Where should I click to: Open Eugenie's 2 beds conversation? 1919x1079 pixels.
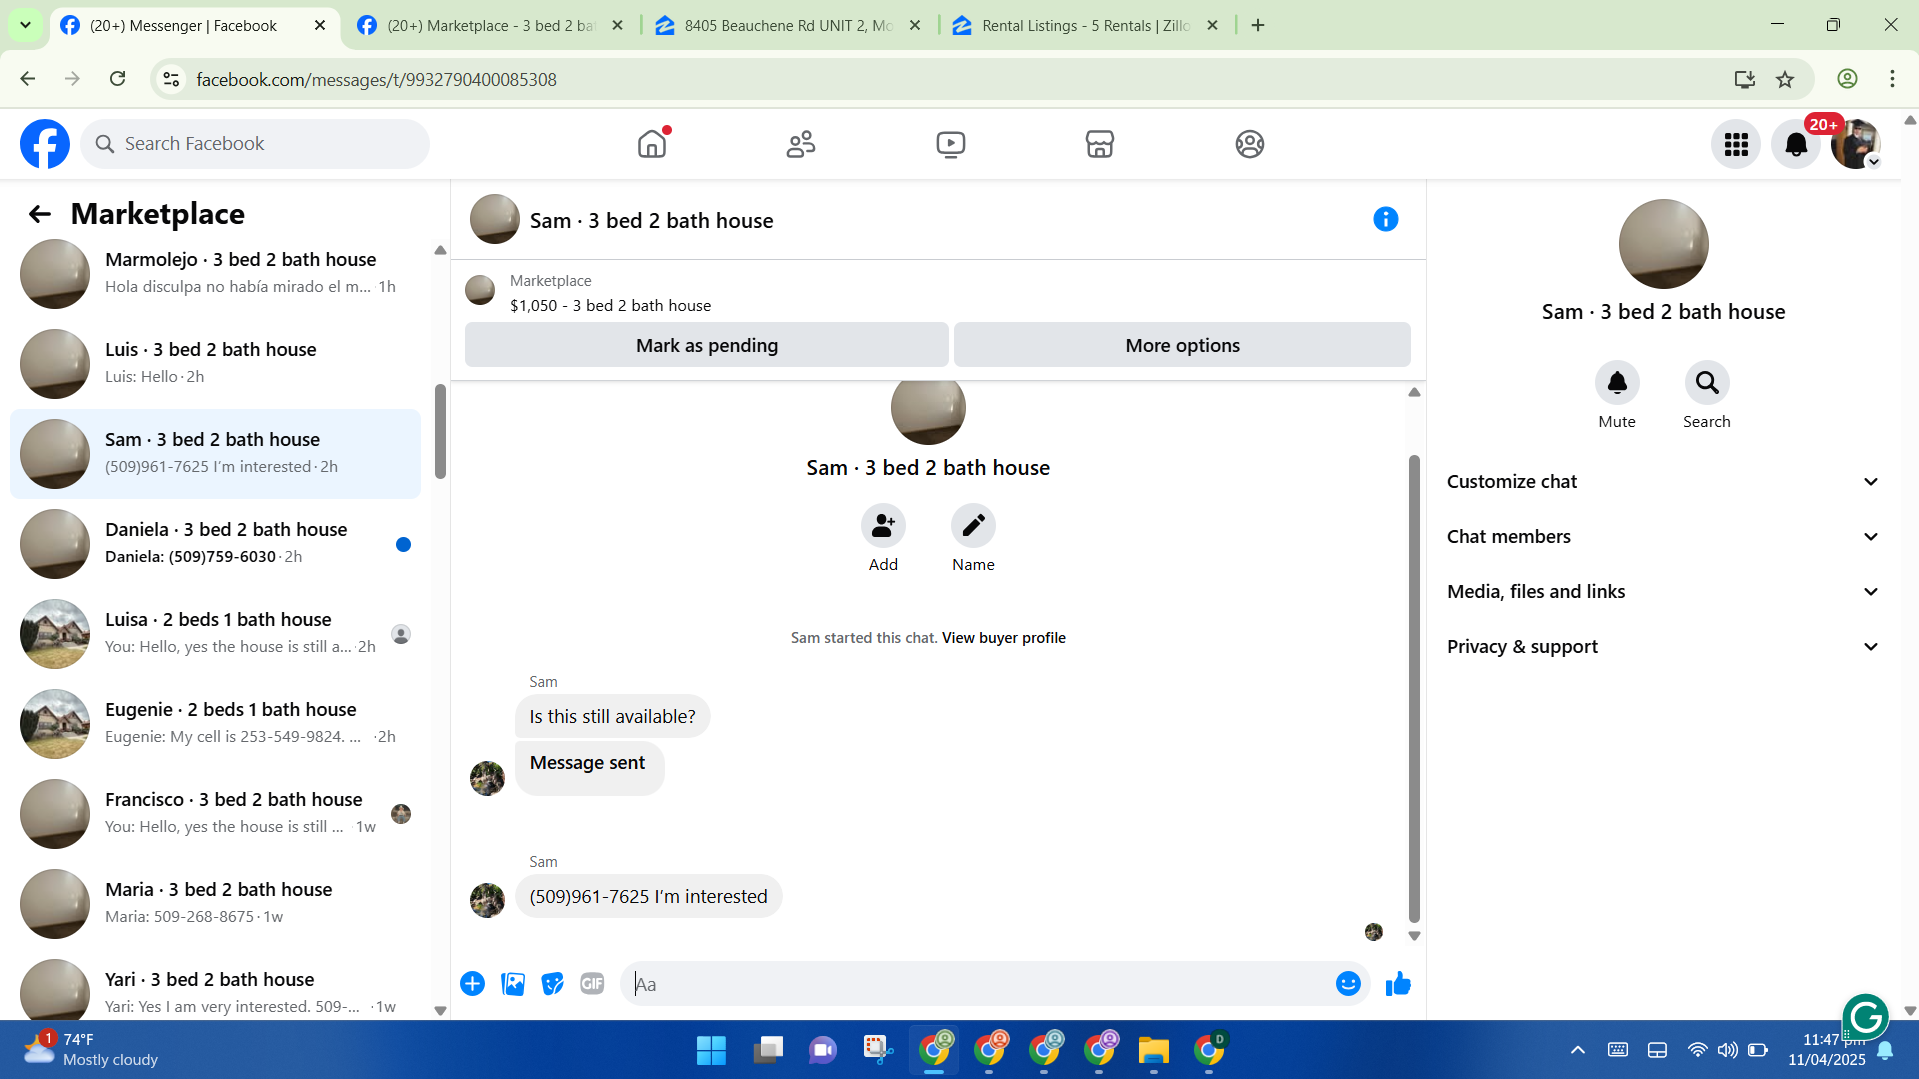[215, 724]
